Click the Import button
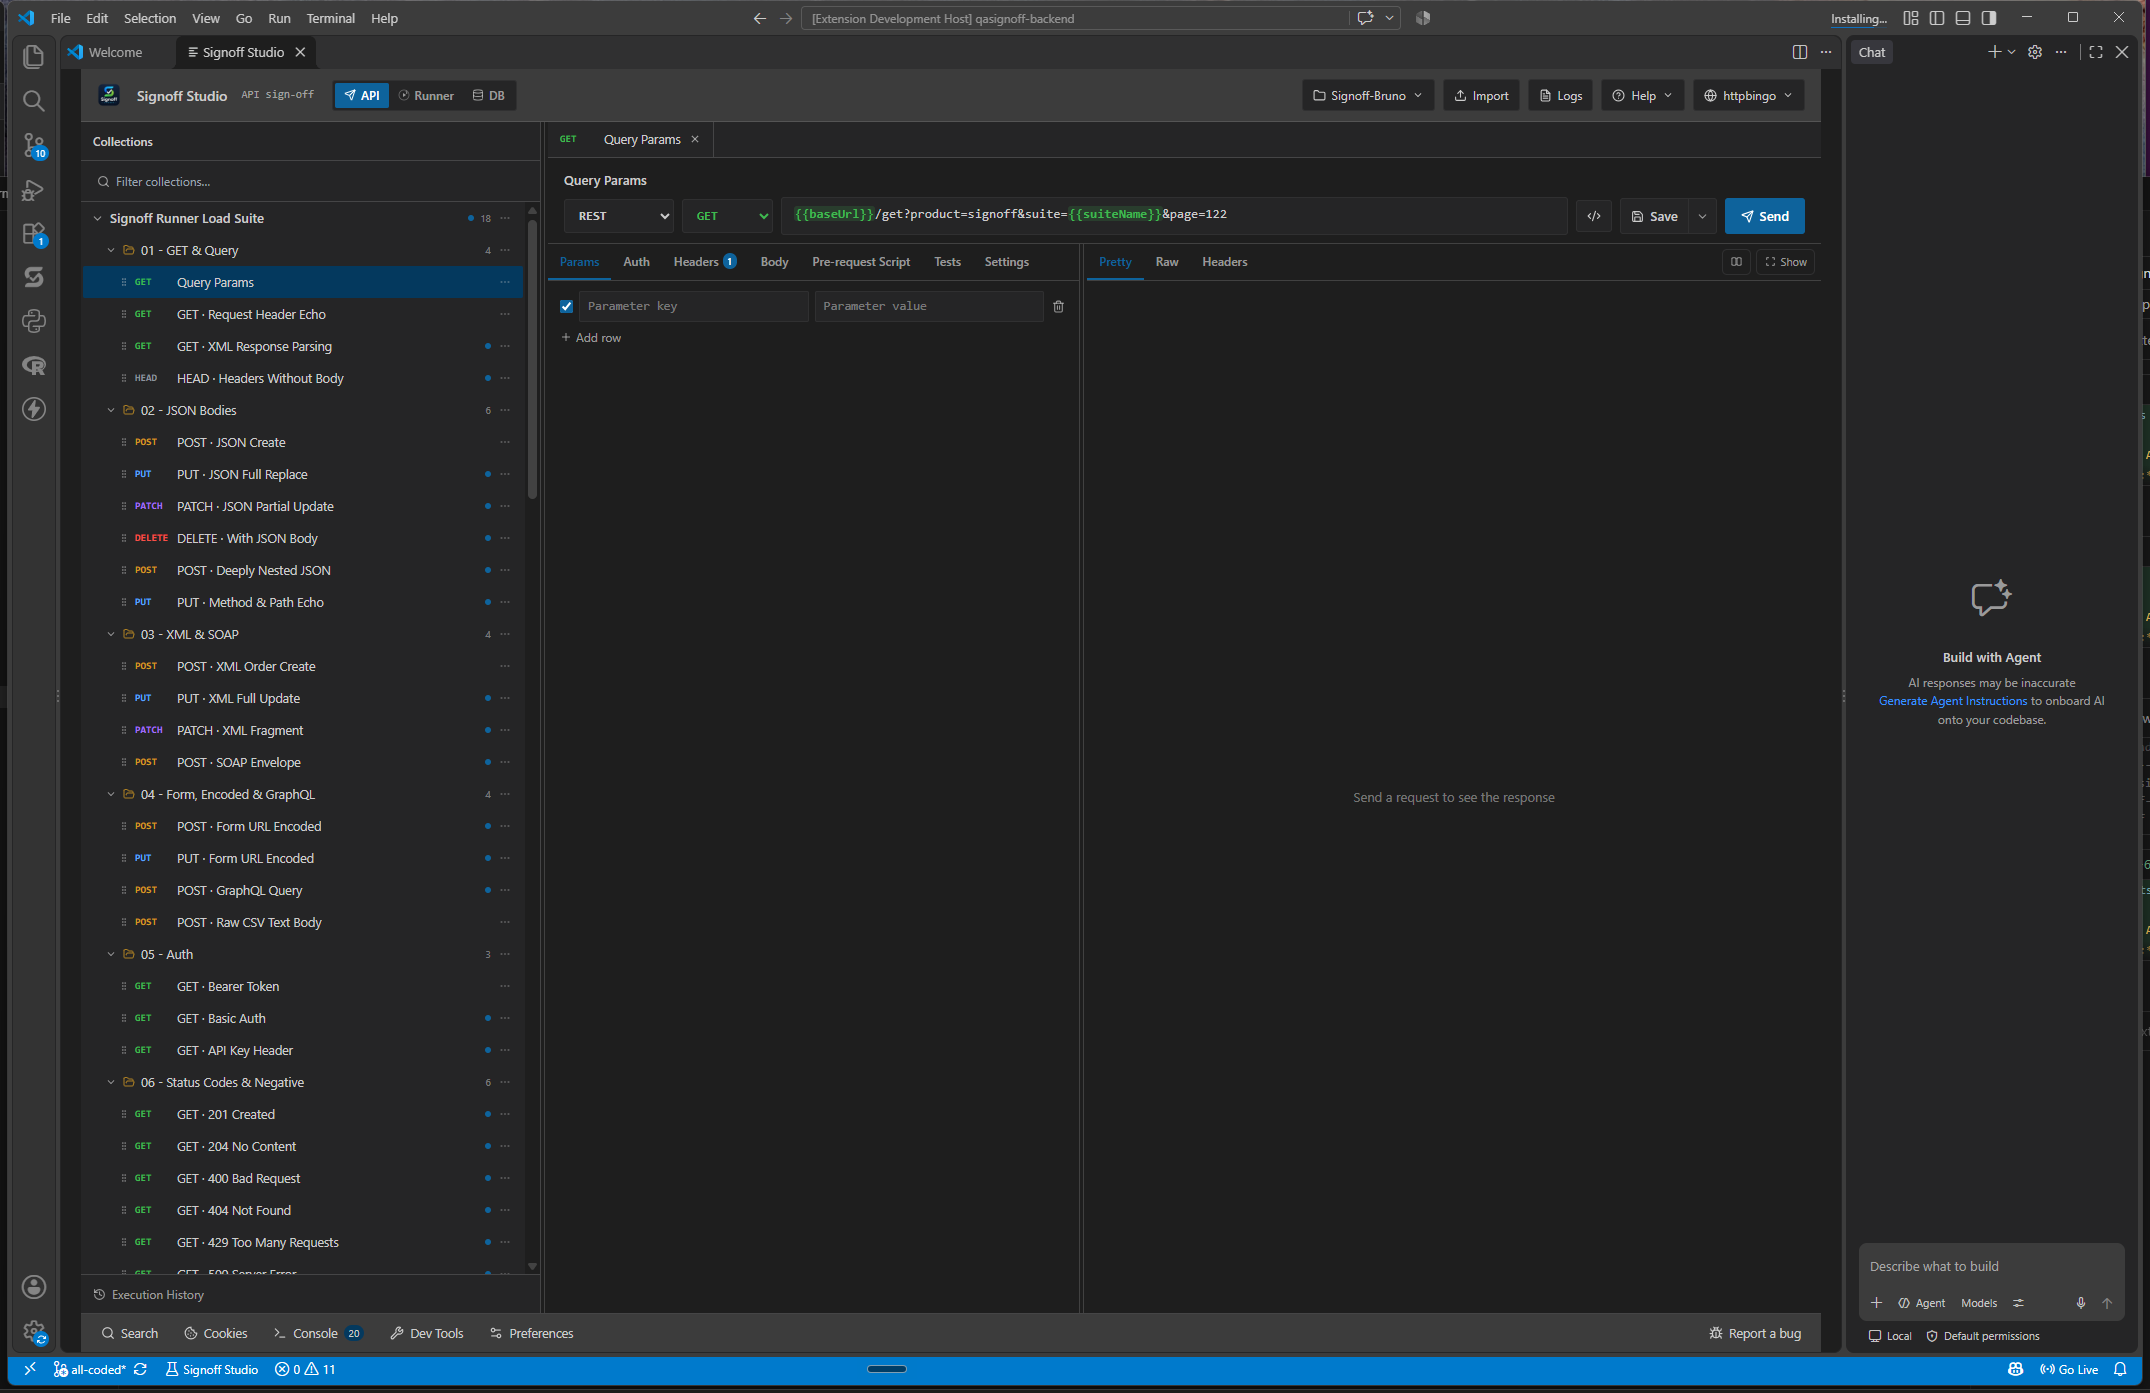Screen dimensions: 2150x1393 pyautogui.click(x=1481, y=96)
